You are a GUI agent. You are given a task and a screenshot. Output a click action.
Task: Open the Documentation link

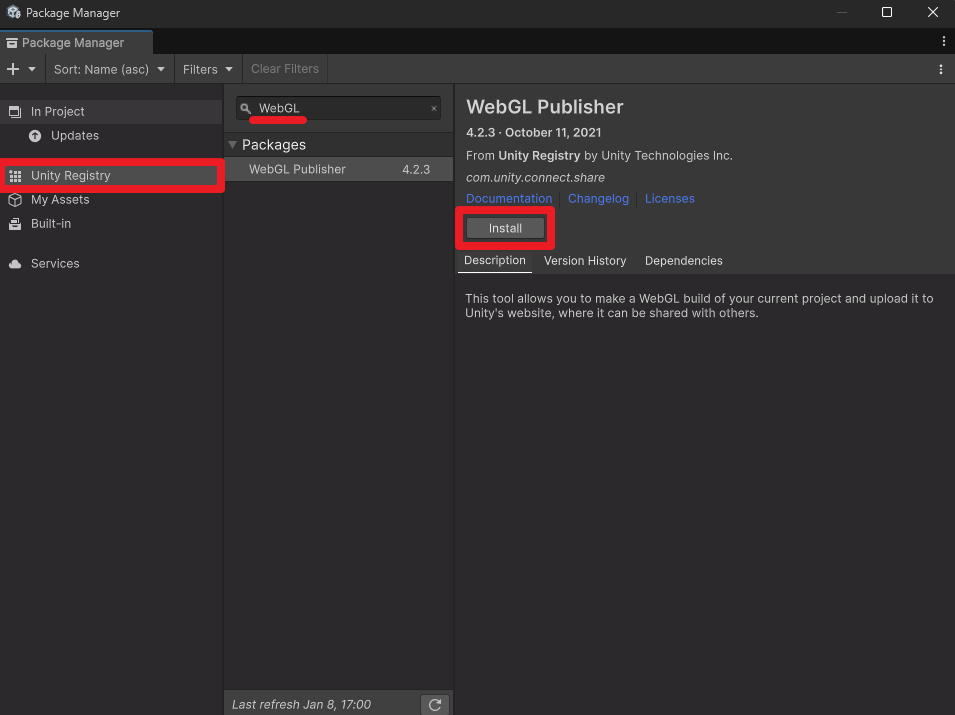point(509,199)
